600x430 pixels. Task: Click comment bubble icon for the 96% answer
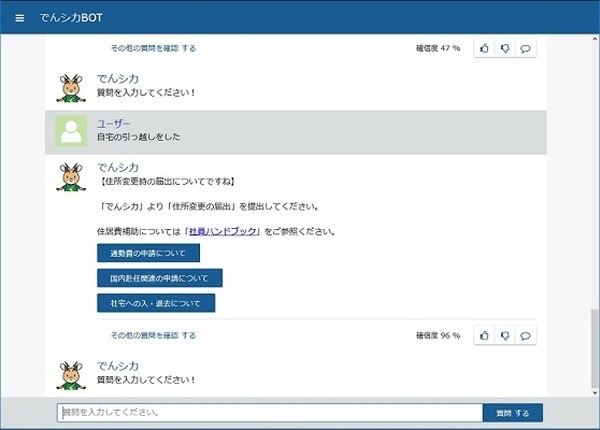[x=525, y=335]
